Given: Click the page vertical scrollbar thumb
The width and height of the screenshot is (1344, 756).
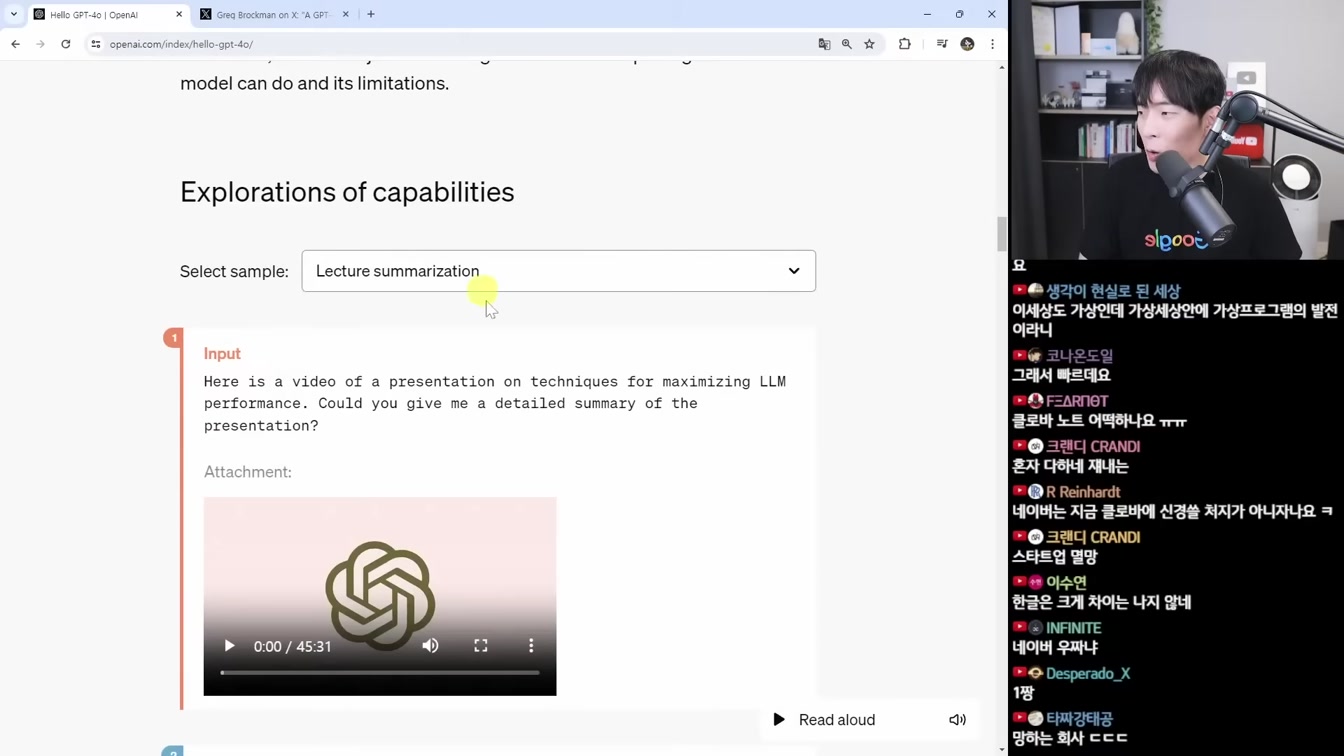Looking at the screenshot, I should click(x=1002, y=234).
